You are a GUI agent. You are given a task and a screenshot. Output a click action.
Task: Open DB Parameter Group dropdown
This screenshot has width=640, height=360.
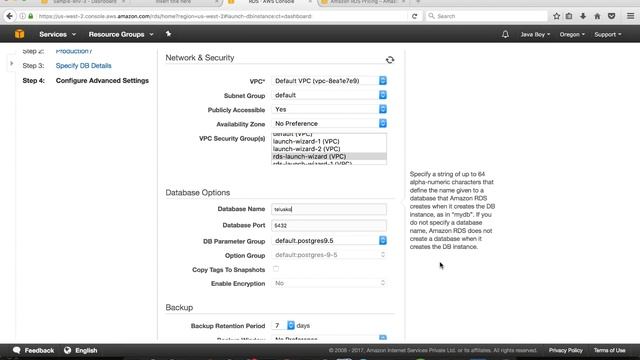(329, 241)
